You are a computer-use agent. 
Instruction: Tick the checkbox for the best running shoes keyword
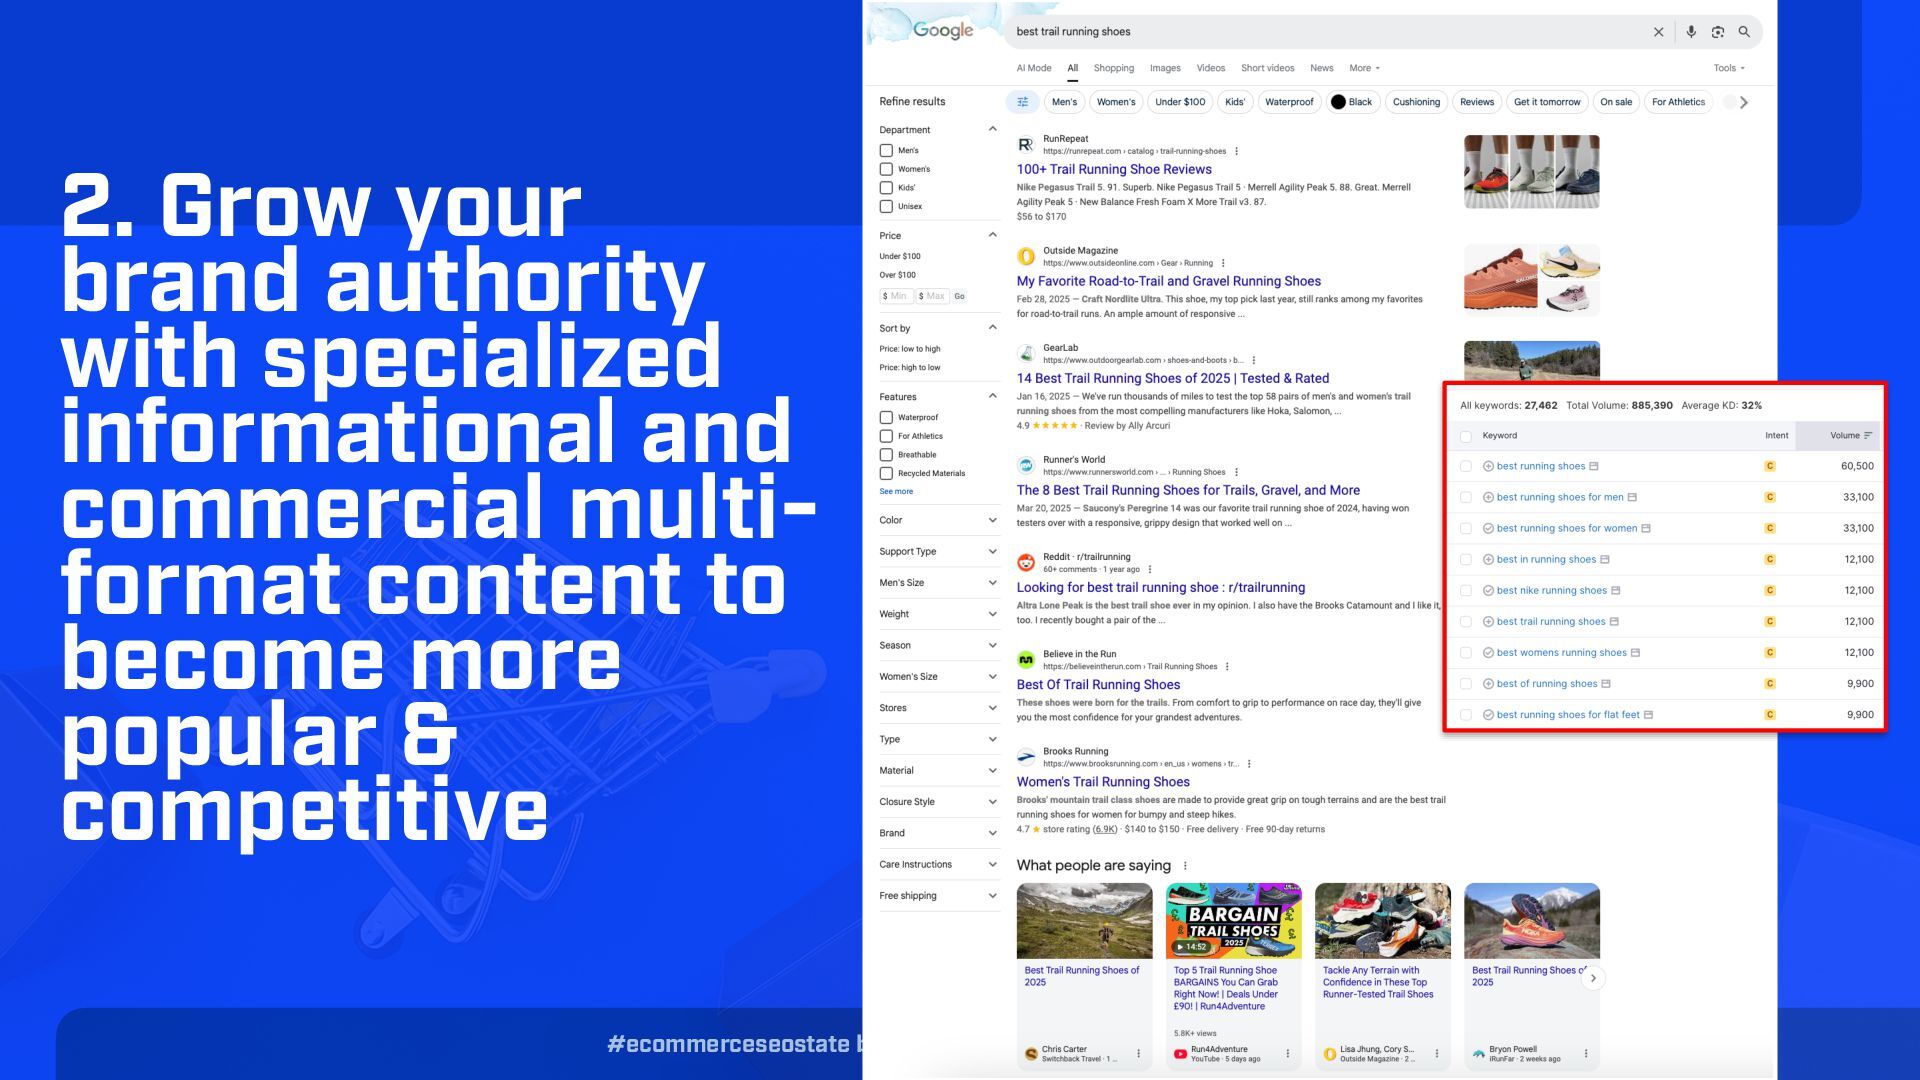point(1466,466)
